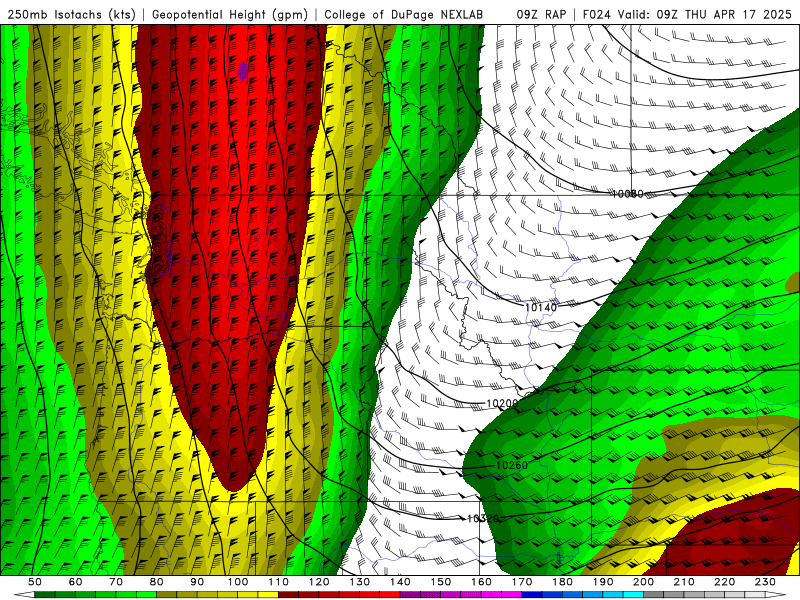The width and height of the screenshot is (800, 600).
Task: Click the 10080 height contour label
Action: point(628,194)
